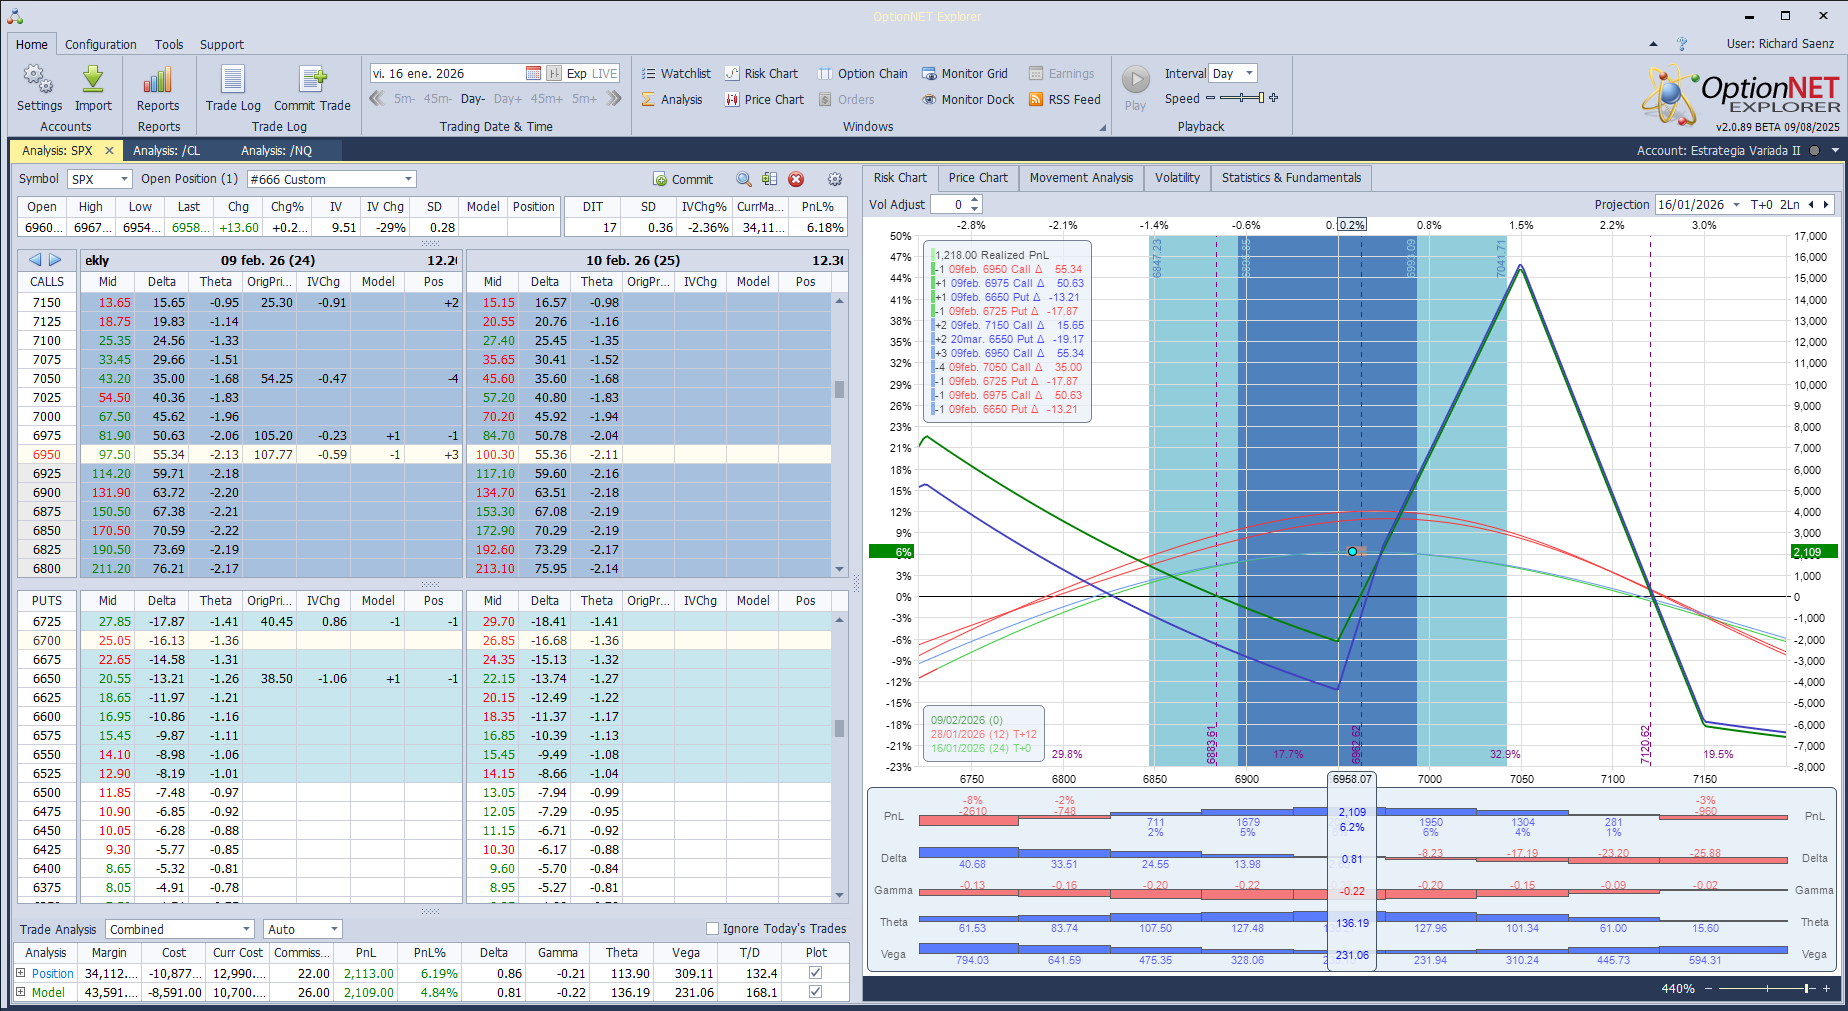Toggle the Plot checkbox for Model row
The image size is (1848, 1011).
pos(815,992)
